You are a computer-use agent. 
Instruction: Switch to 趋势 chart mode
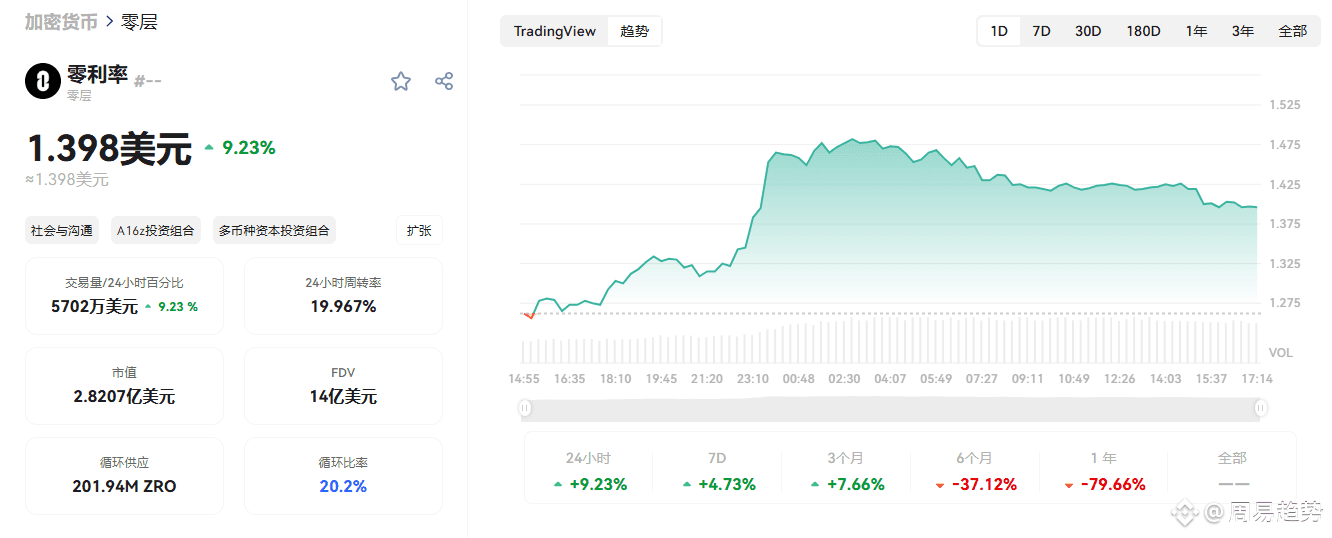click(x=634, y=31)
